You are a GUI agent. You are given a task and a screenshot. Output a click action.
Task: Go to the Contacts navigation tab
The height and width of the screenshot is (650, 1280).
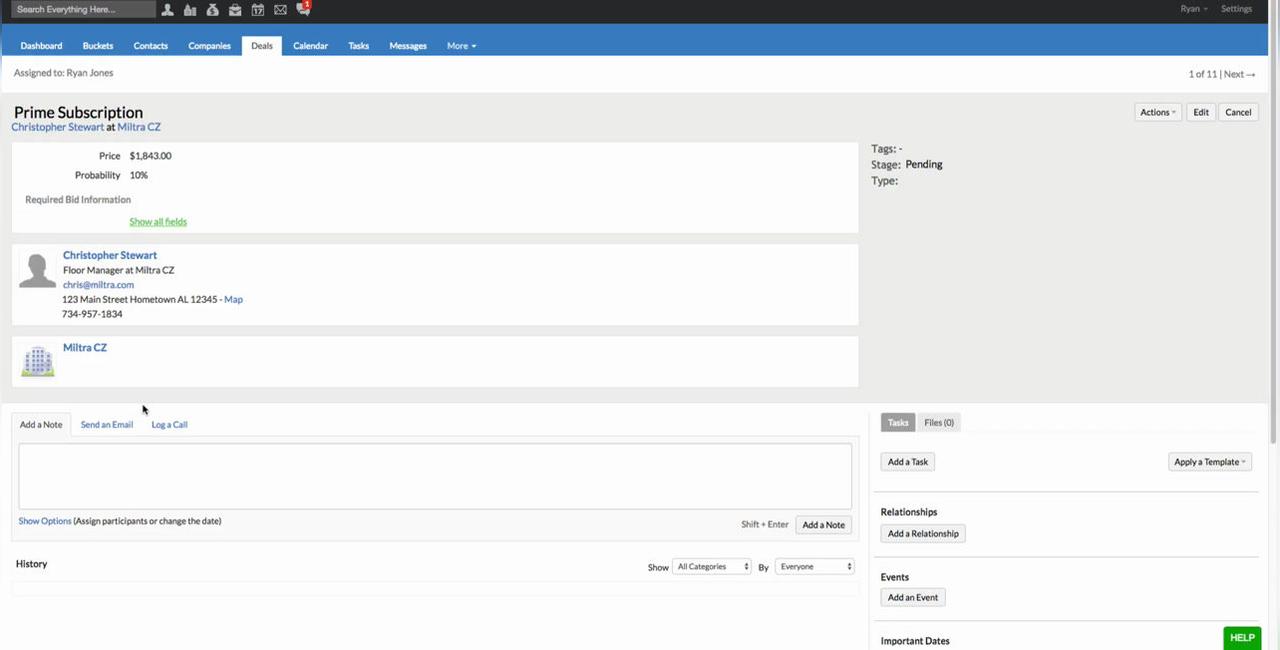[151, 46]
